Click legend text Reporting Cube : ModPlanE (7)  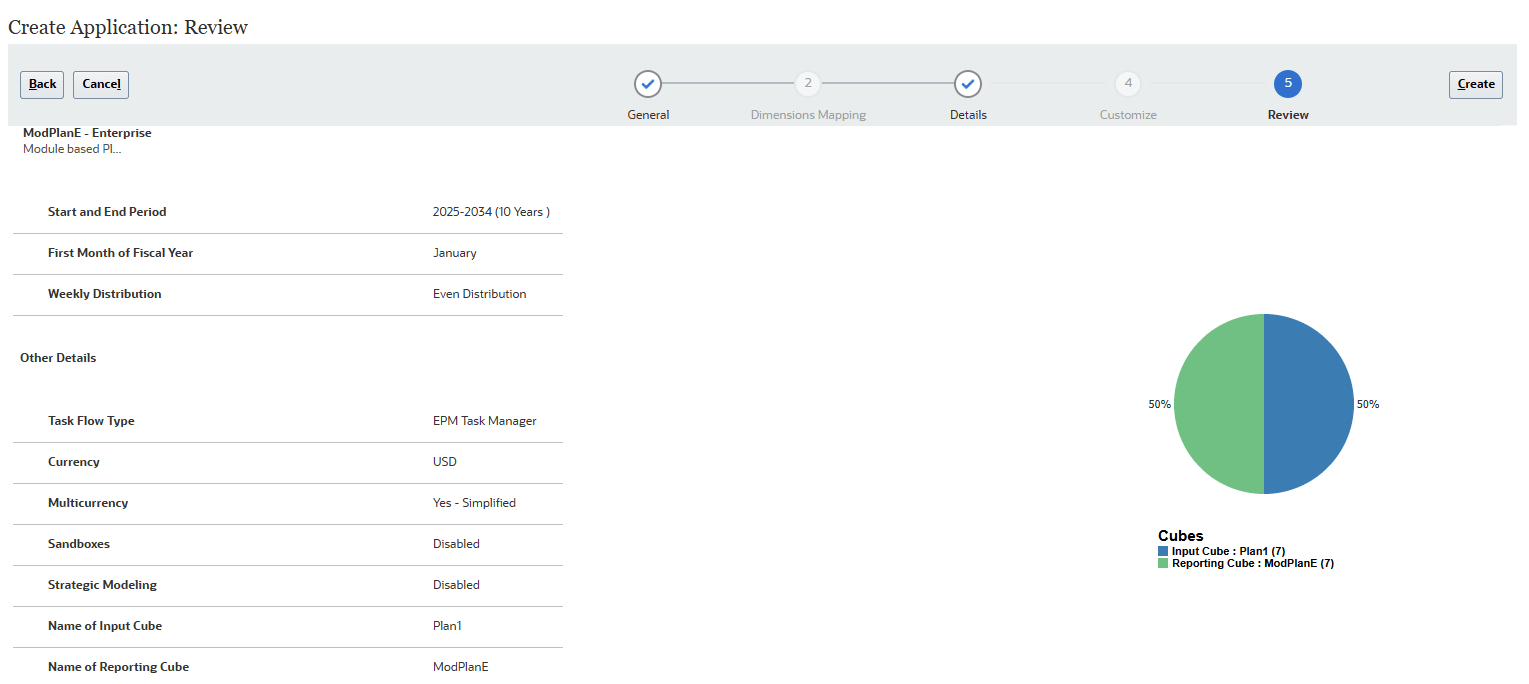coord(1253,563)
